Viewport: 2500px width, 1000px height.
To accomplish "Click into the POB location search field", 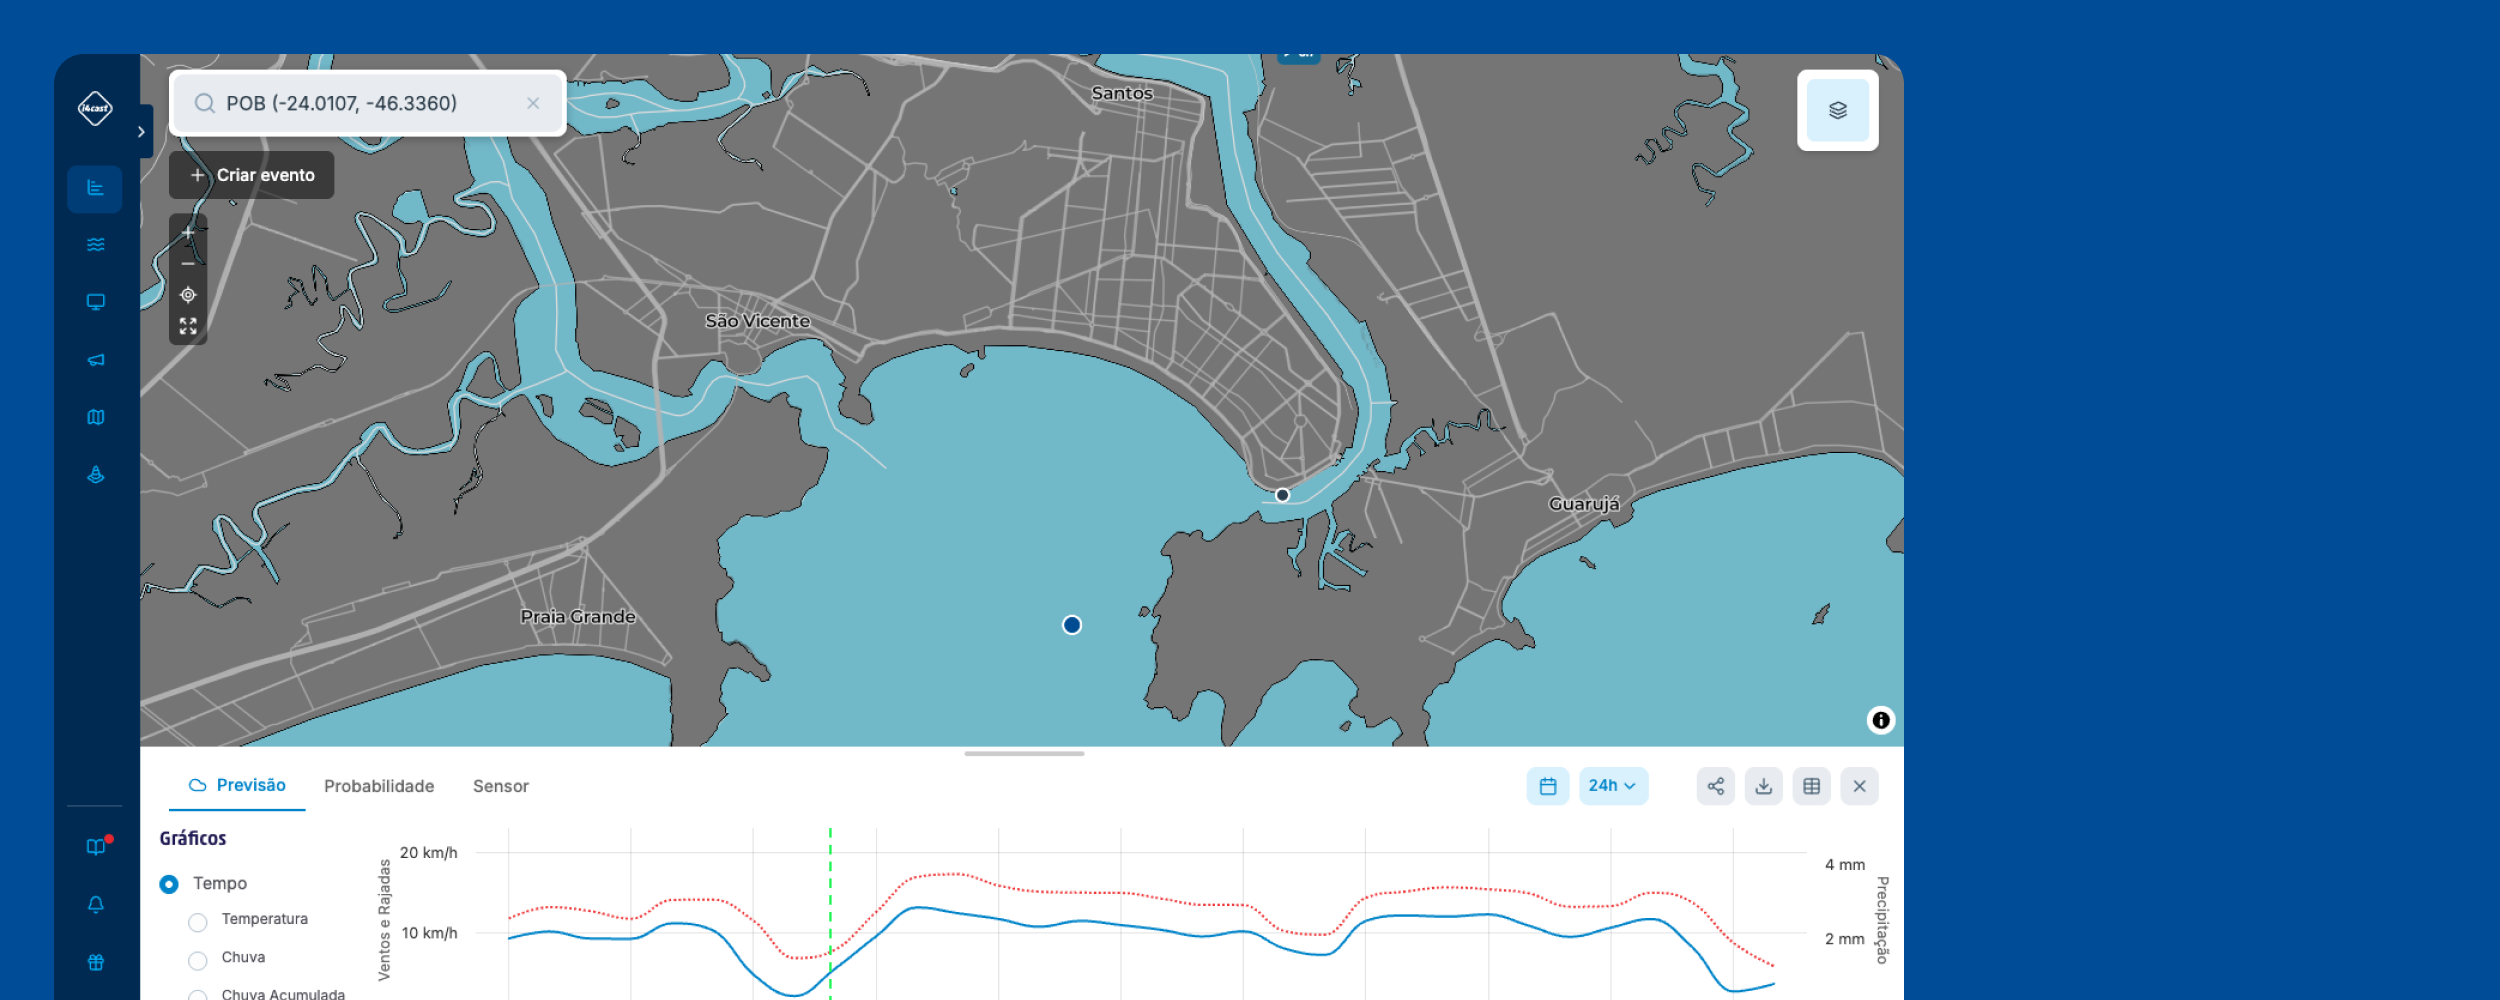I will (368, 103).
